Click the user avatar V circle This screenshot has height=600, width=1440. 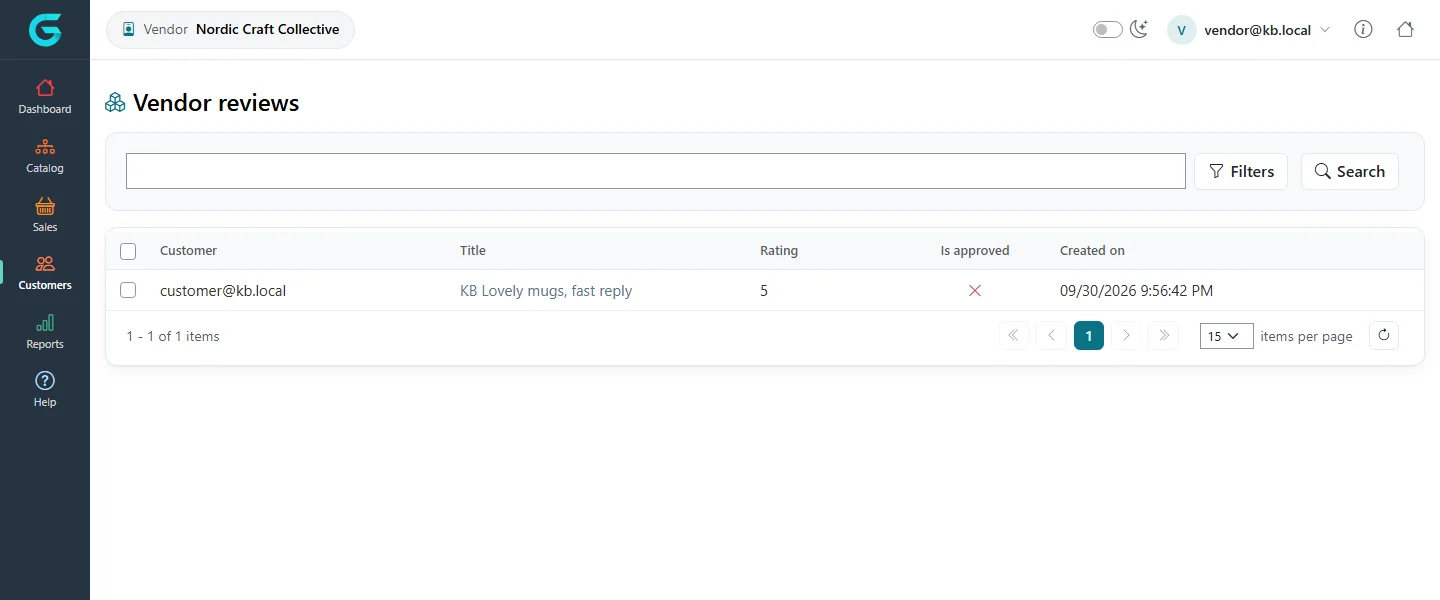coord(1181,30)
